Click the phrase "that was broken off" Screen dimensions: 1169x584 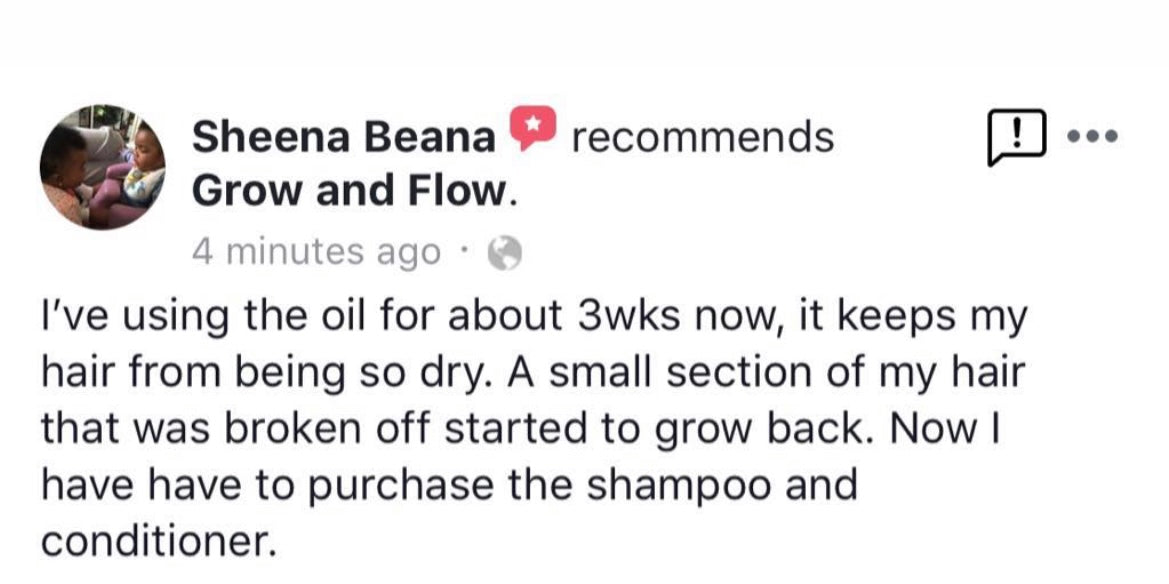click(x=237, y=428)
